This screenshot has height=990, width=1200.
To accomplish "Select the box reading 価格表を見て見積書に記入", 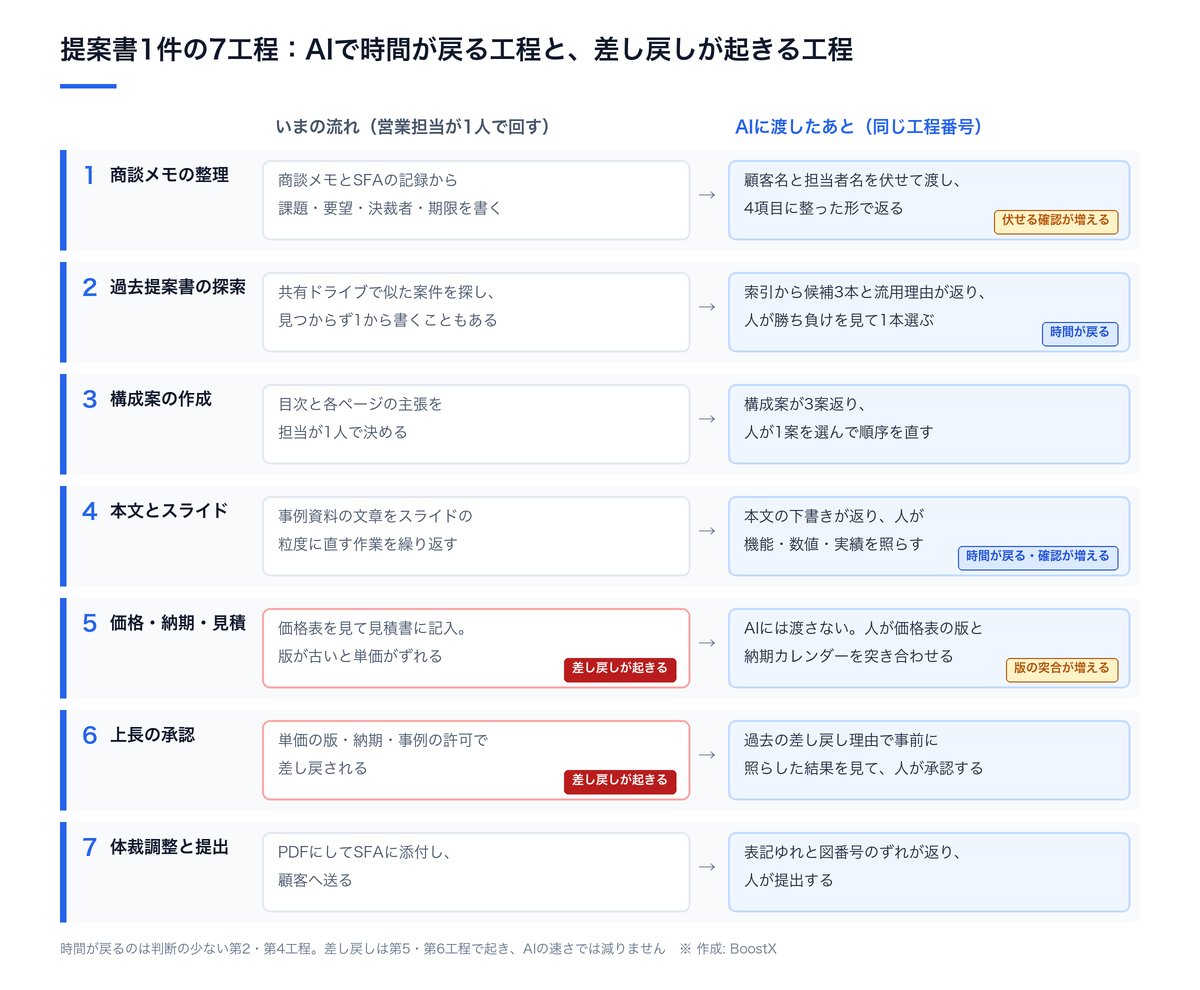I will tap(476, 648).
